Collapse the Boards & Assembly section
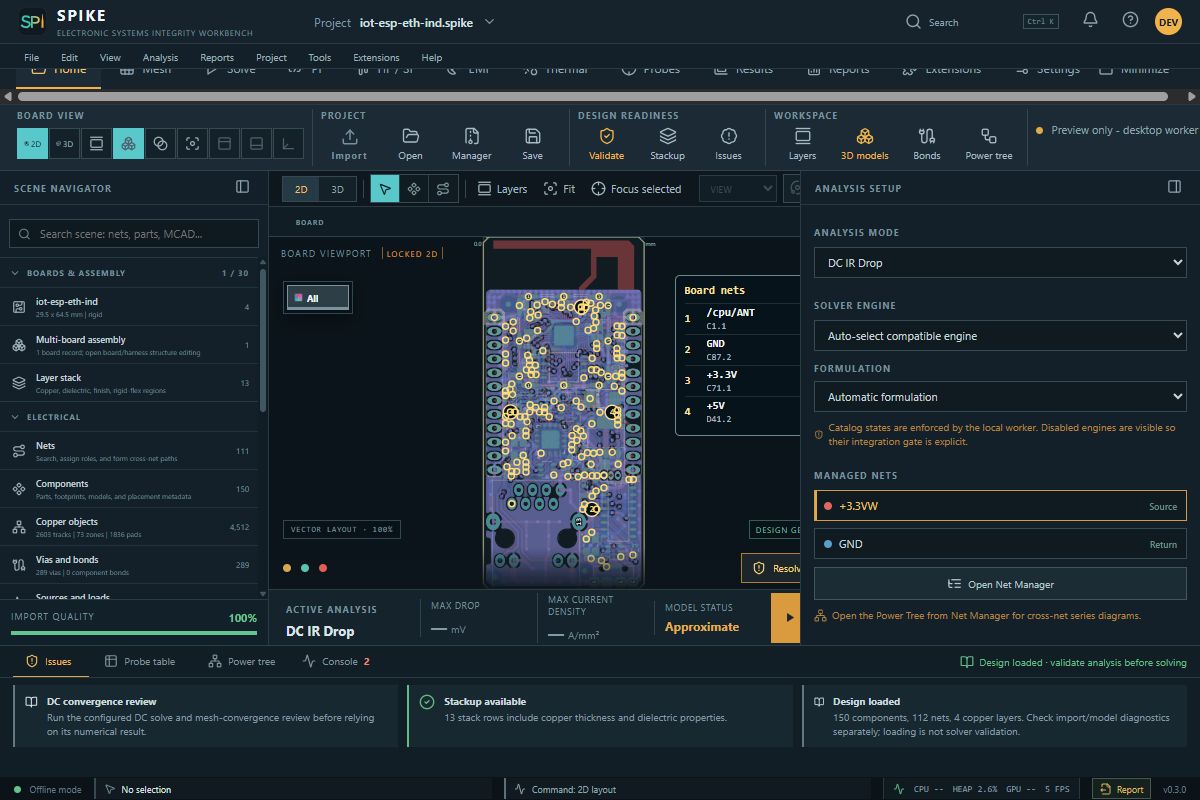Viewport: 1200px width, 800px height. click(15, 273)
